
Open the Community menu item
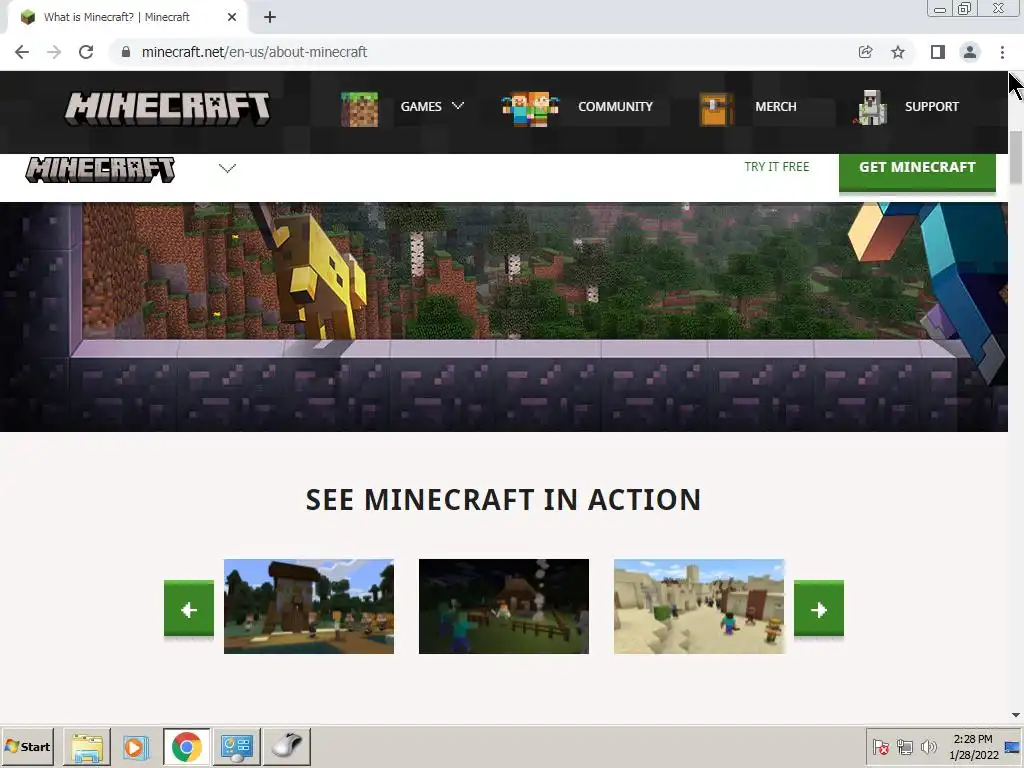tap(615, 106)
